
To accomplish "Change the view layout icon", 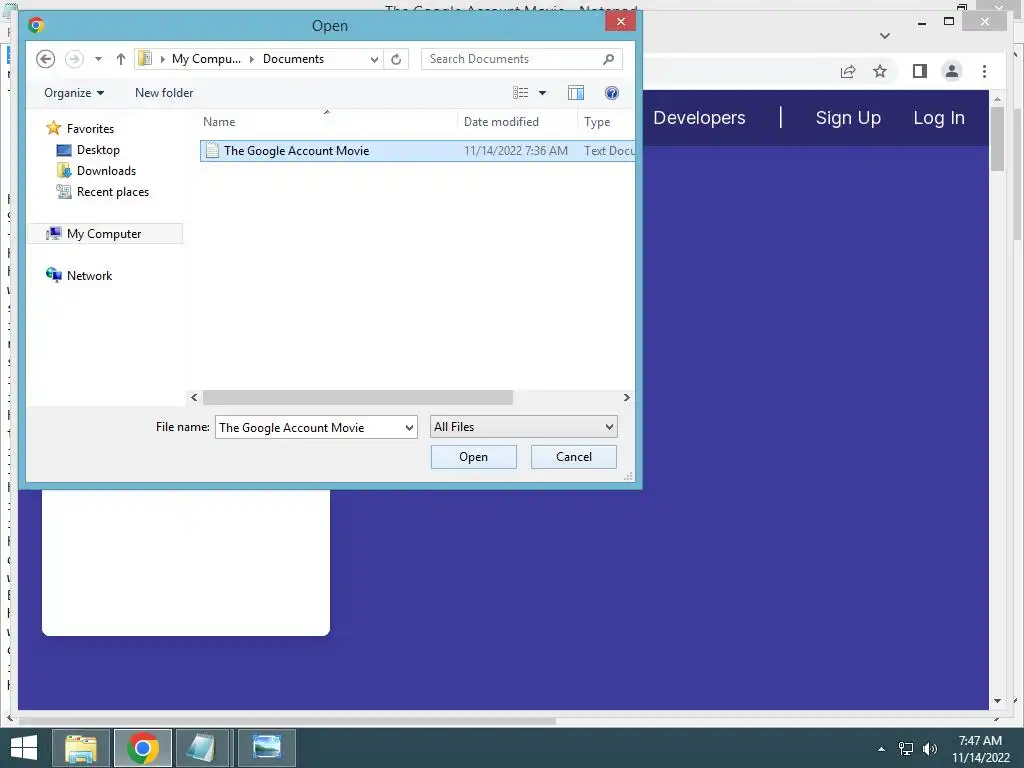I will point(520,93).
